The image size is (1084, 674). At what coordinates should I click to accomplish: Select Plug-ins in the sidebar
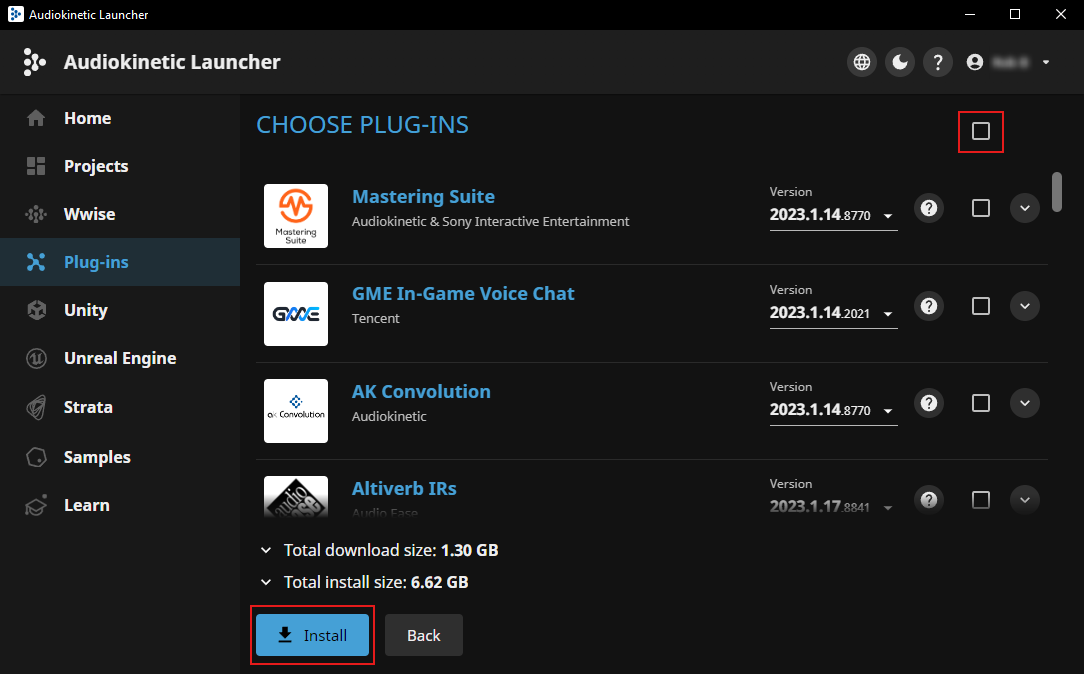coord(120,262)
